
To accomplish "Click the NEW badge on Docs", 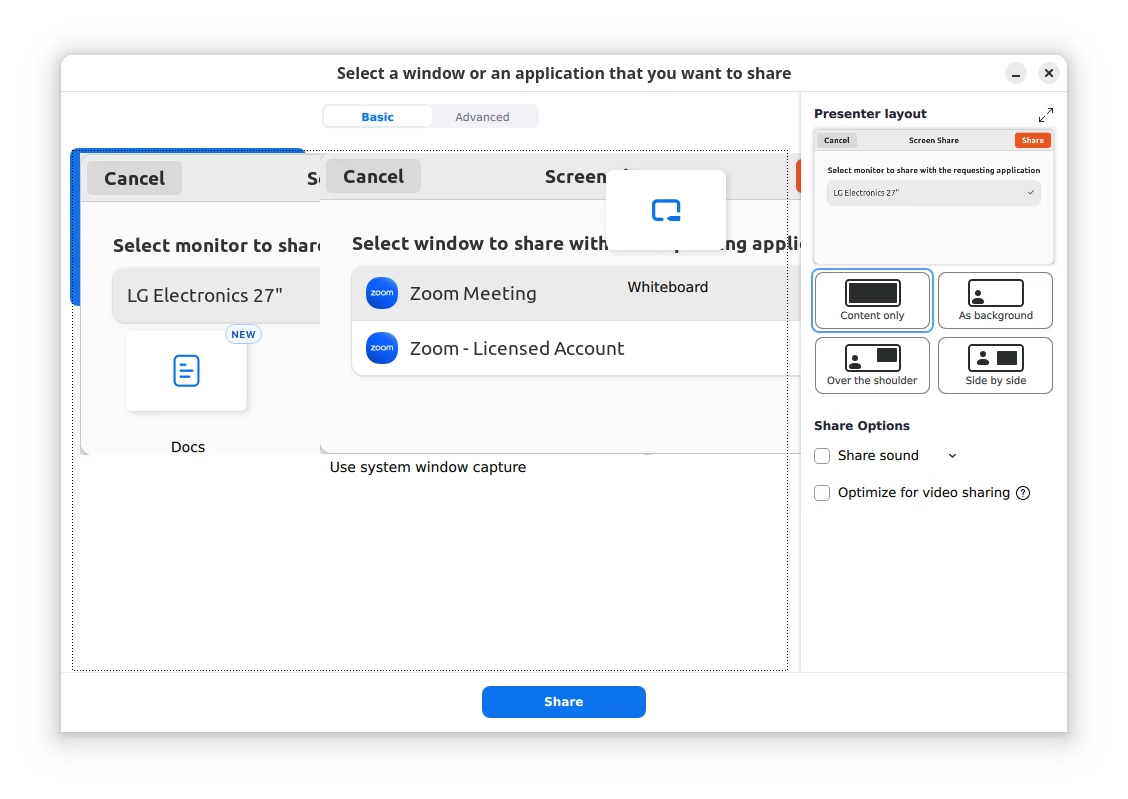I will (x=243, y=334).
